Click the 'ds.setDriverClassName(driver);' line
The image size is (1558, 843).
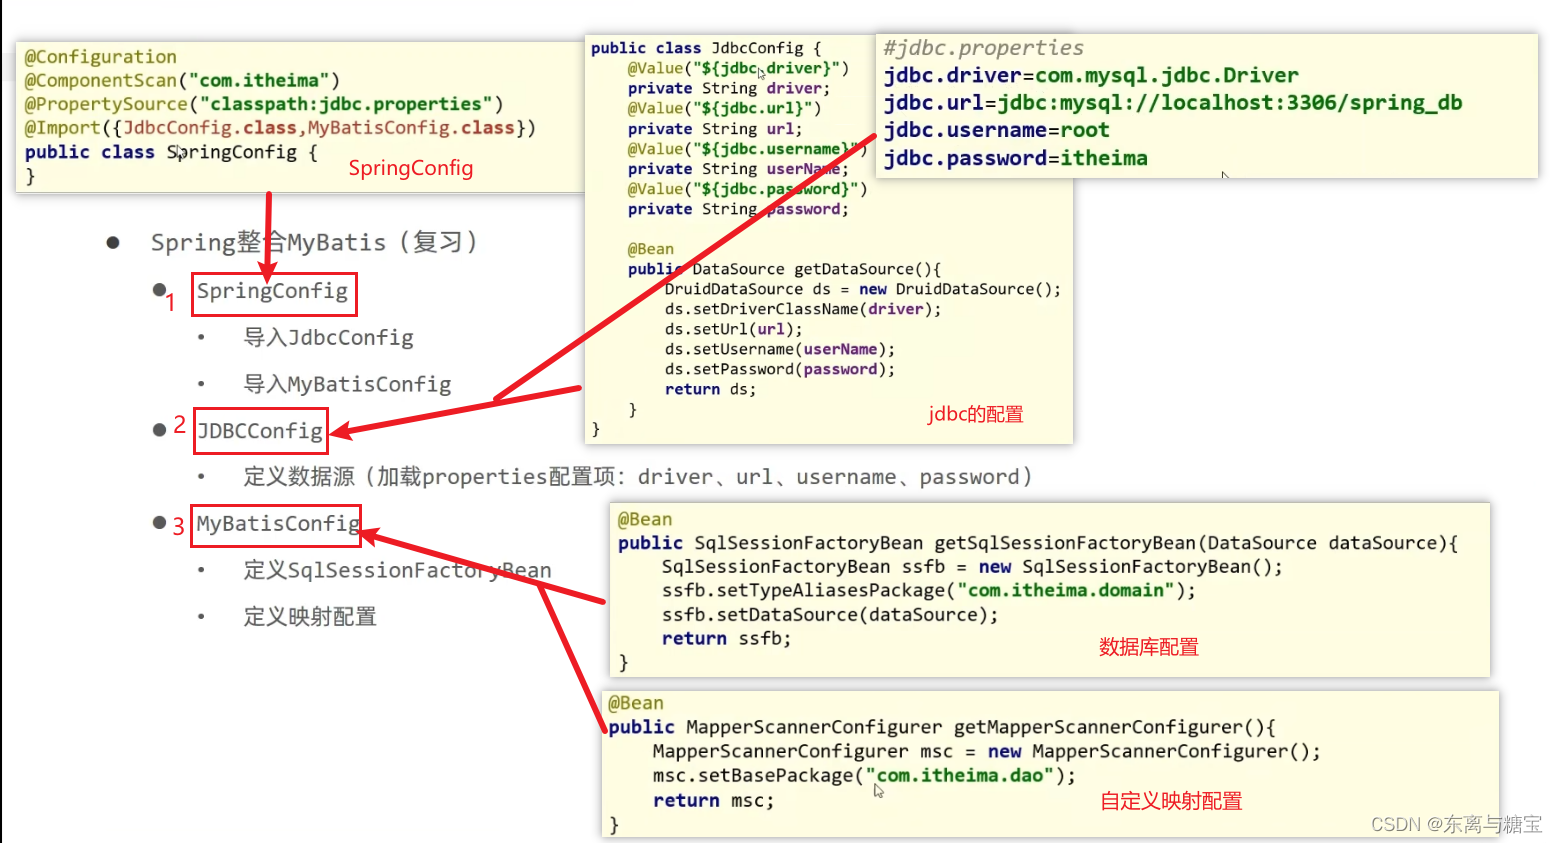[803, 309]
